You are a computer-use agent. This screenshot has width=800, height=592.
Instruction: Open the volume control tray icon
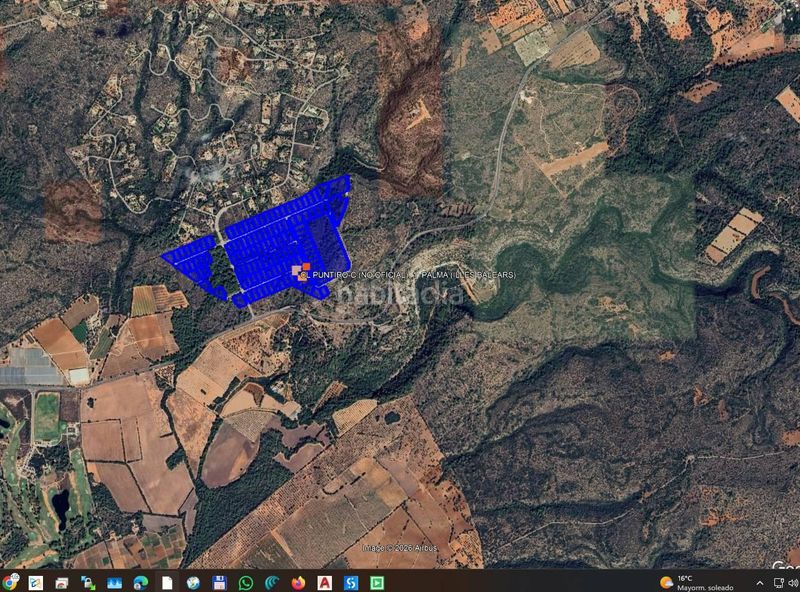793,583
